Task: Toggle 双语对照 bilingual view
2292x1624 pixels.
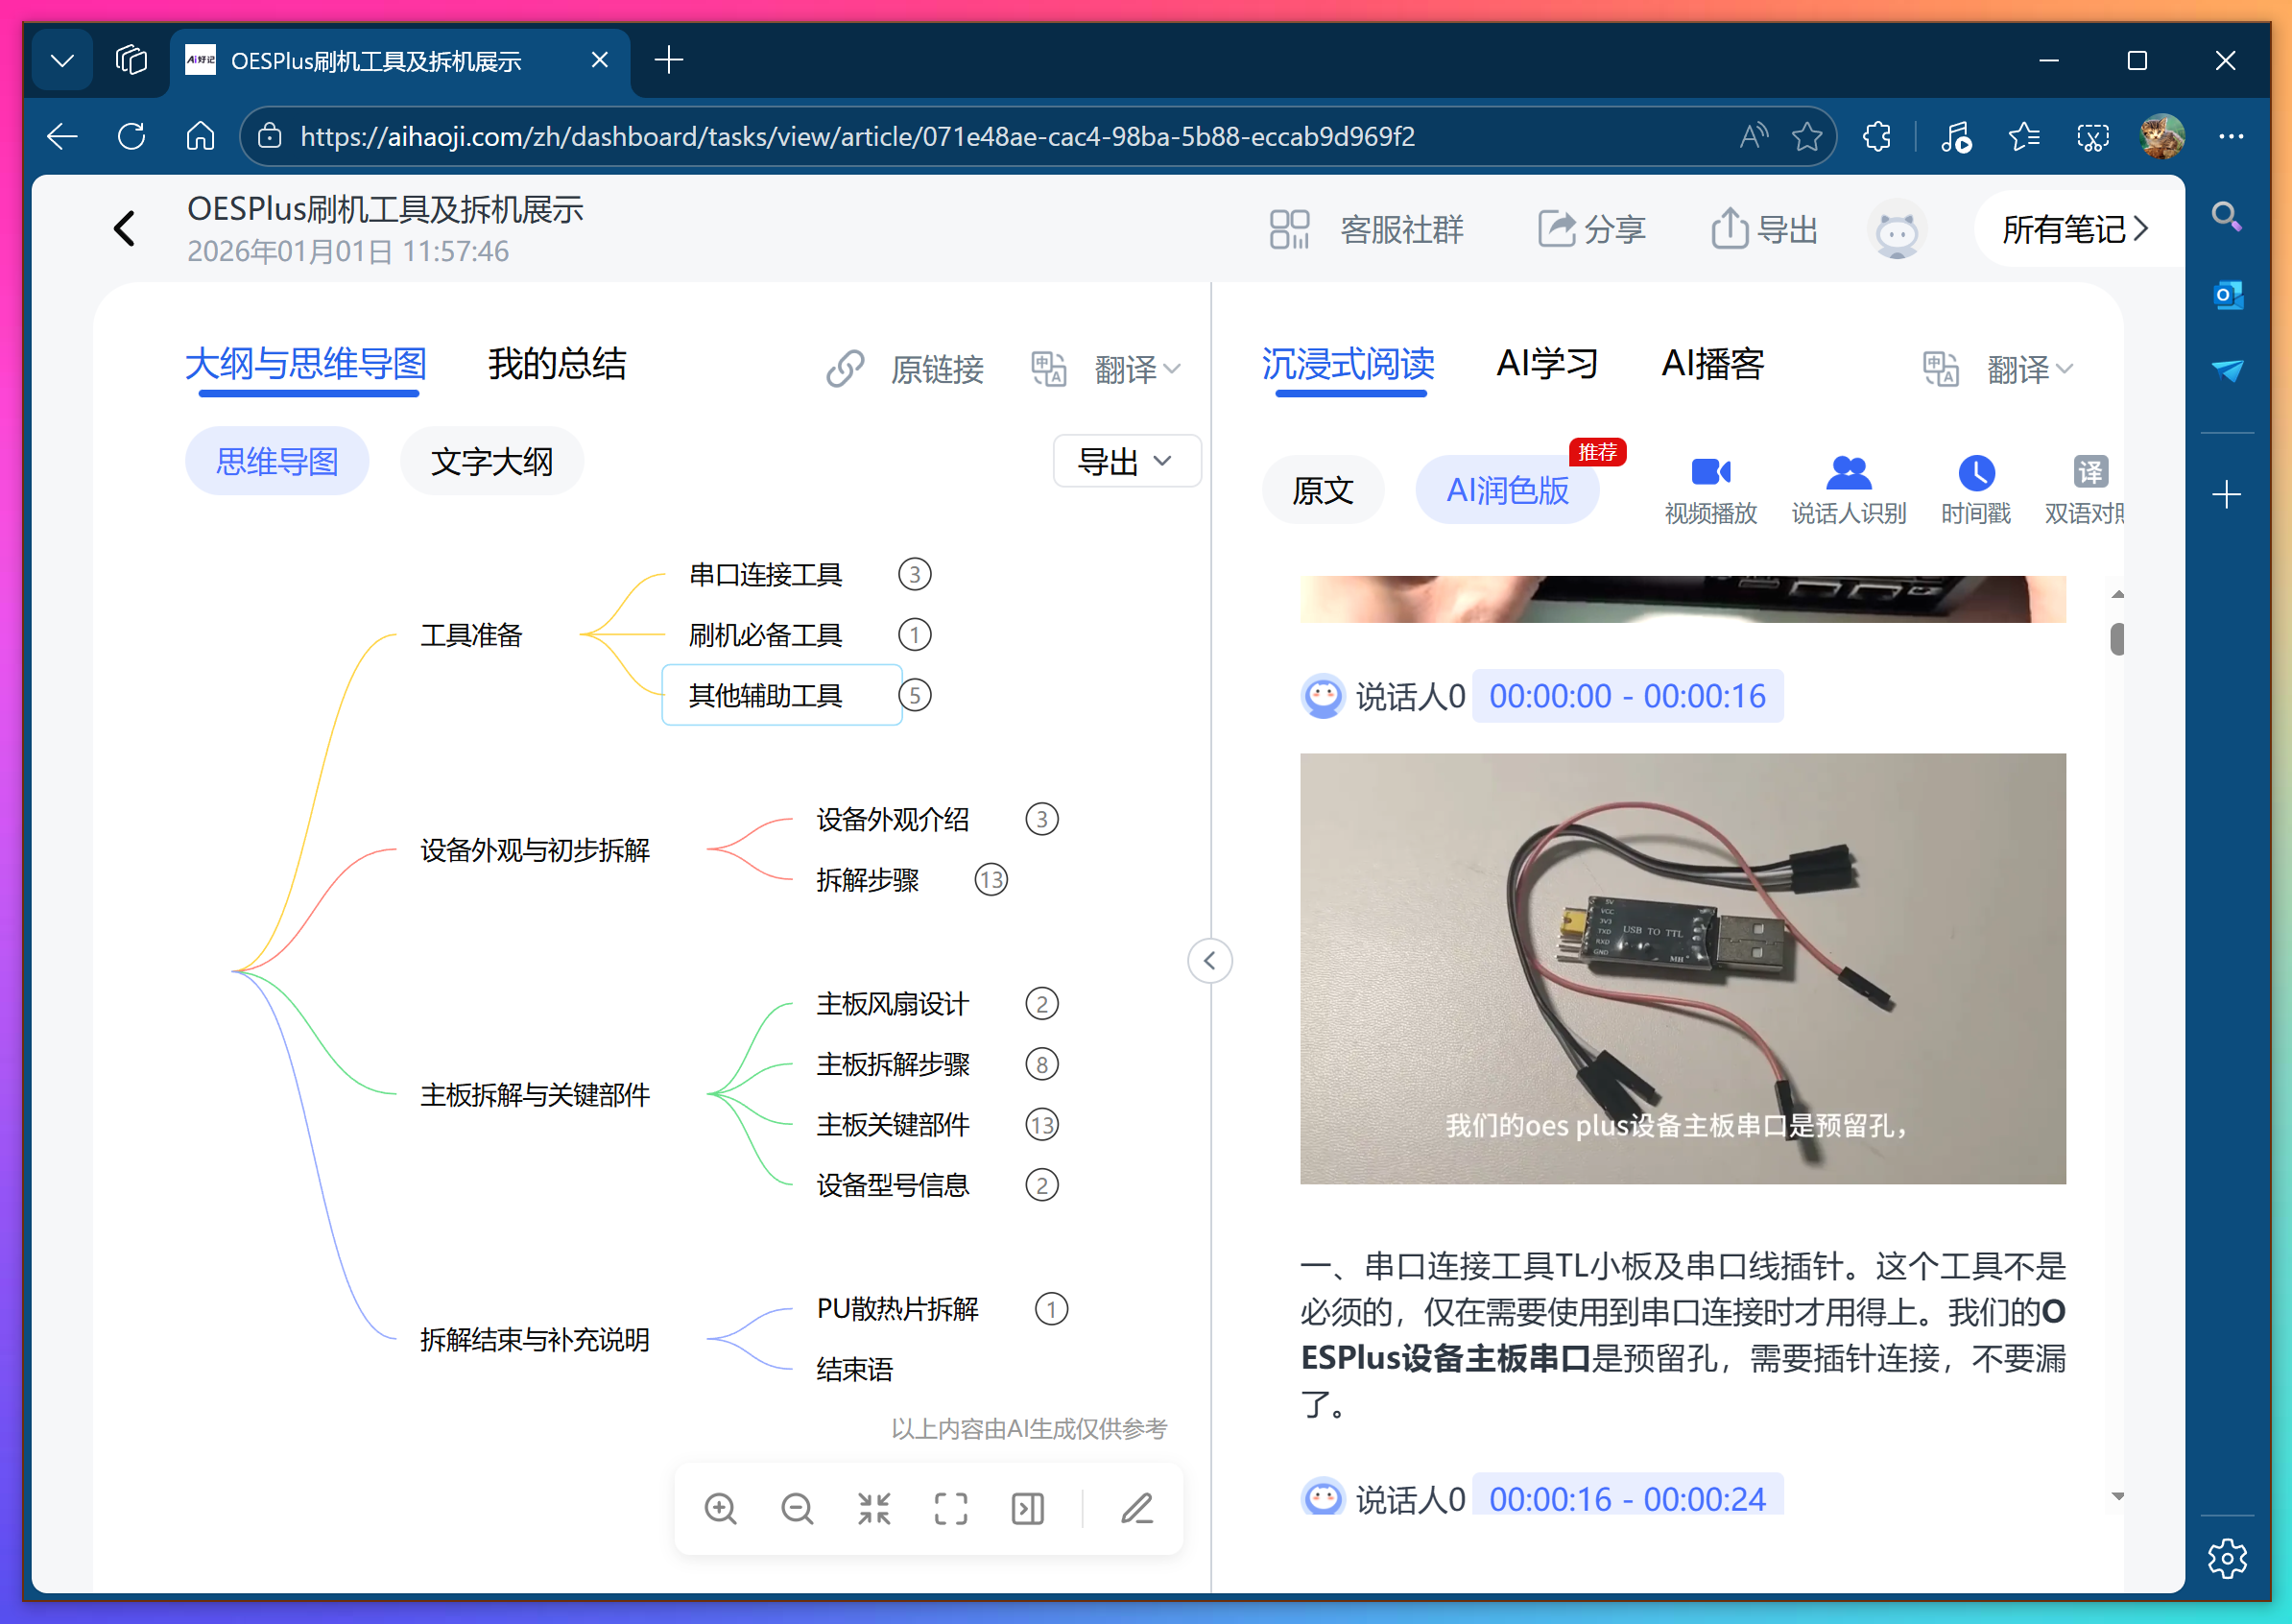Action: click(2085, 490)
